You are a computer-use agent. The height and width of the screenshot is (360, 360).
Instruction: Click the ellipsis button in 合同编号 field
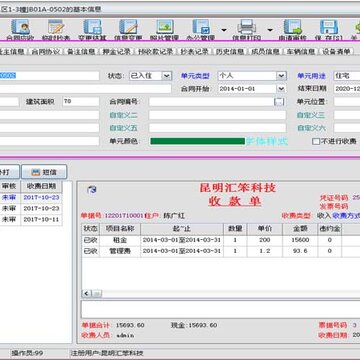coord(279,102)
